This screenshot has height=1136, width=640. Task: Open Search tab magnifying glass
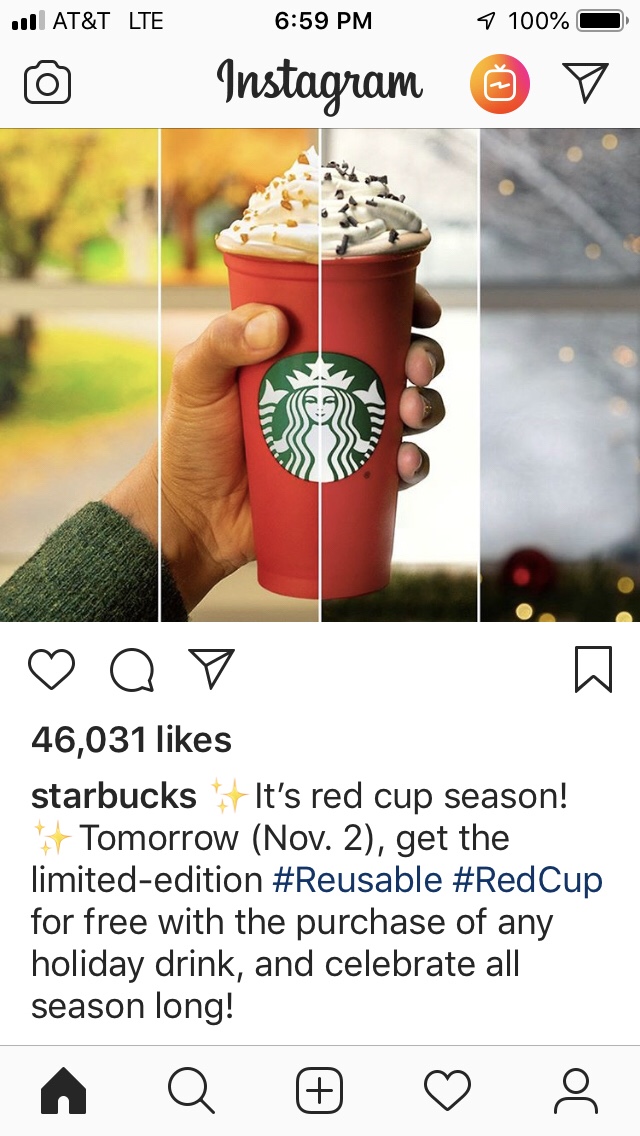[x=191, y=1090]
